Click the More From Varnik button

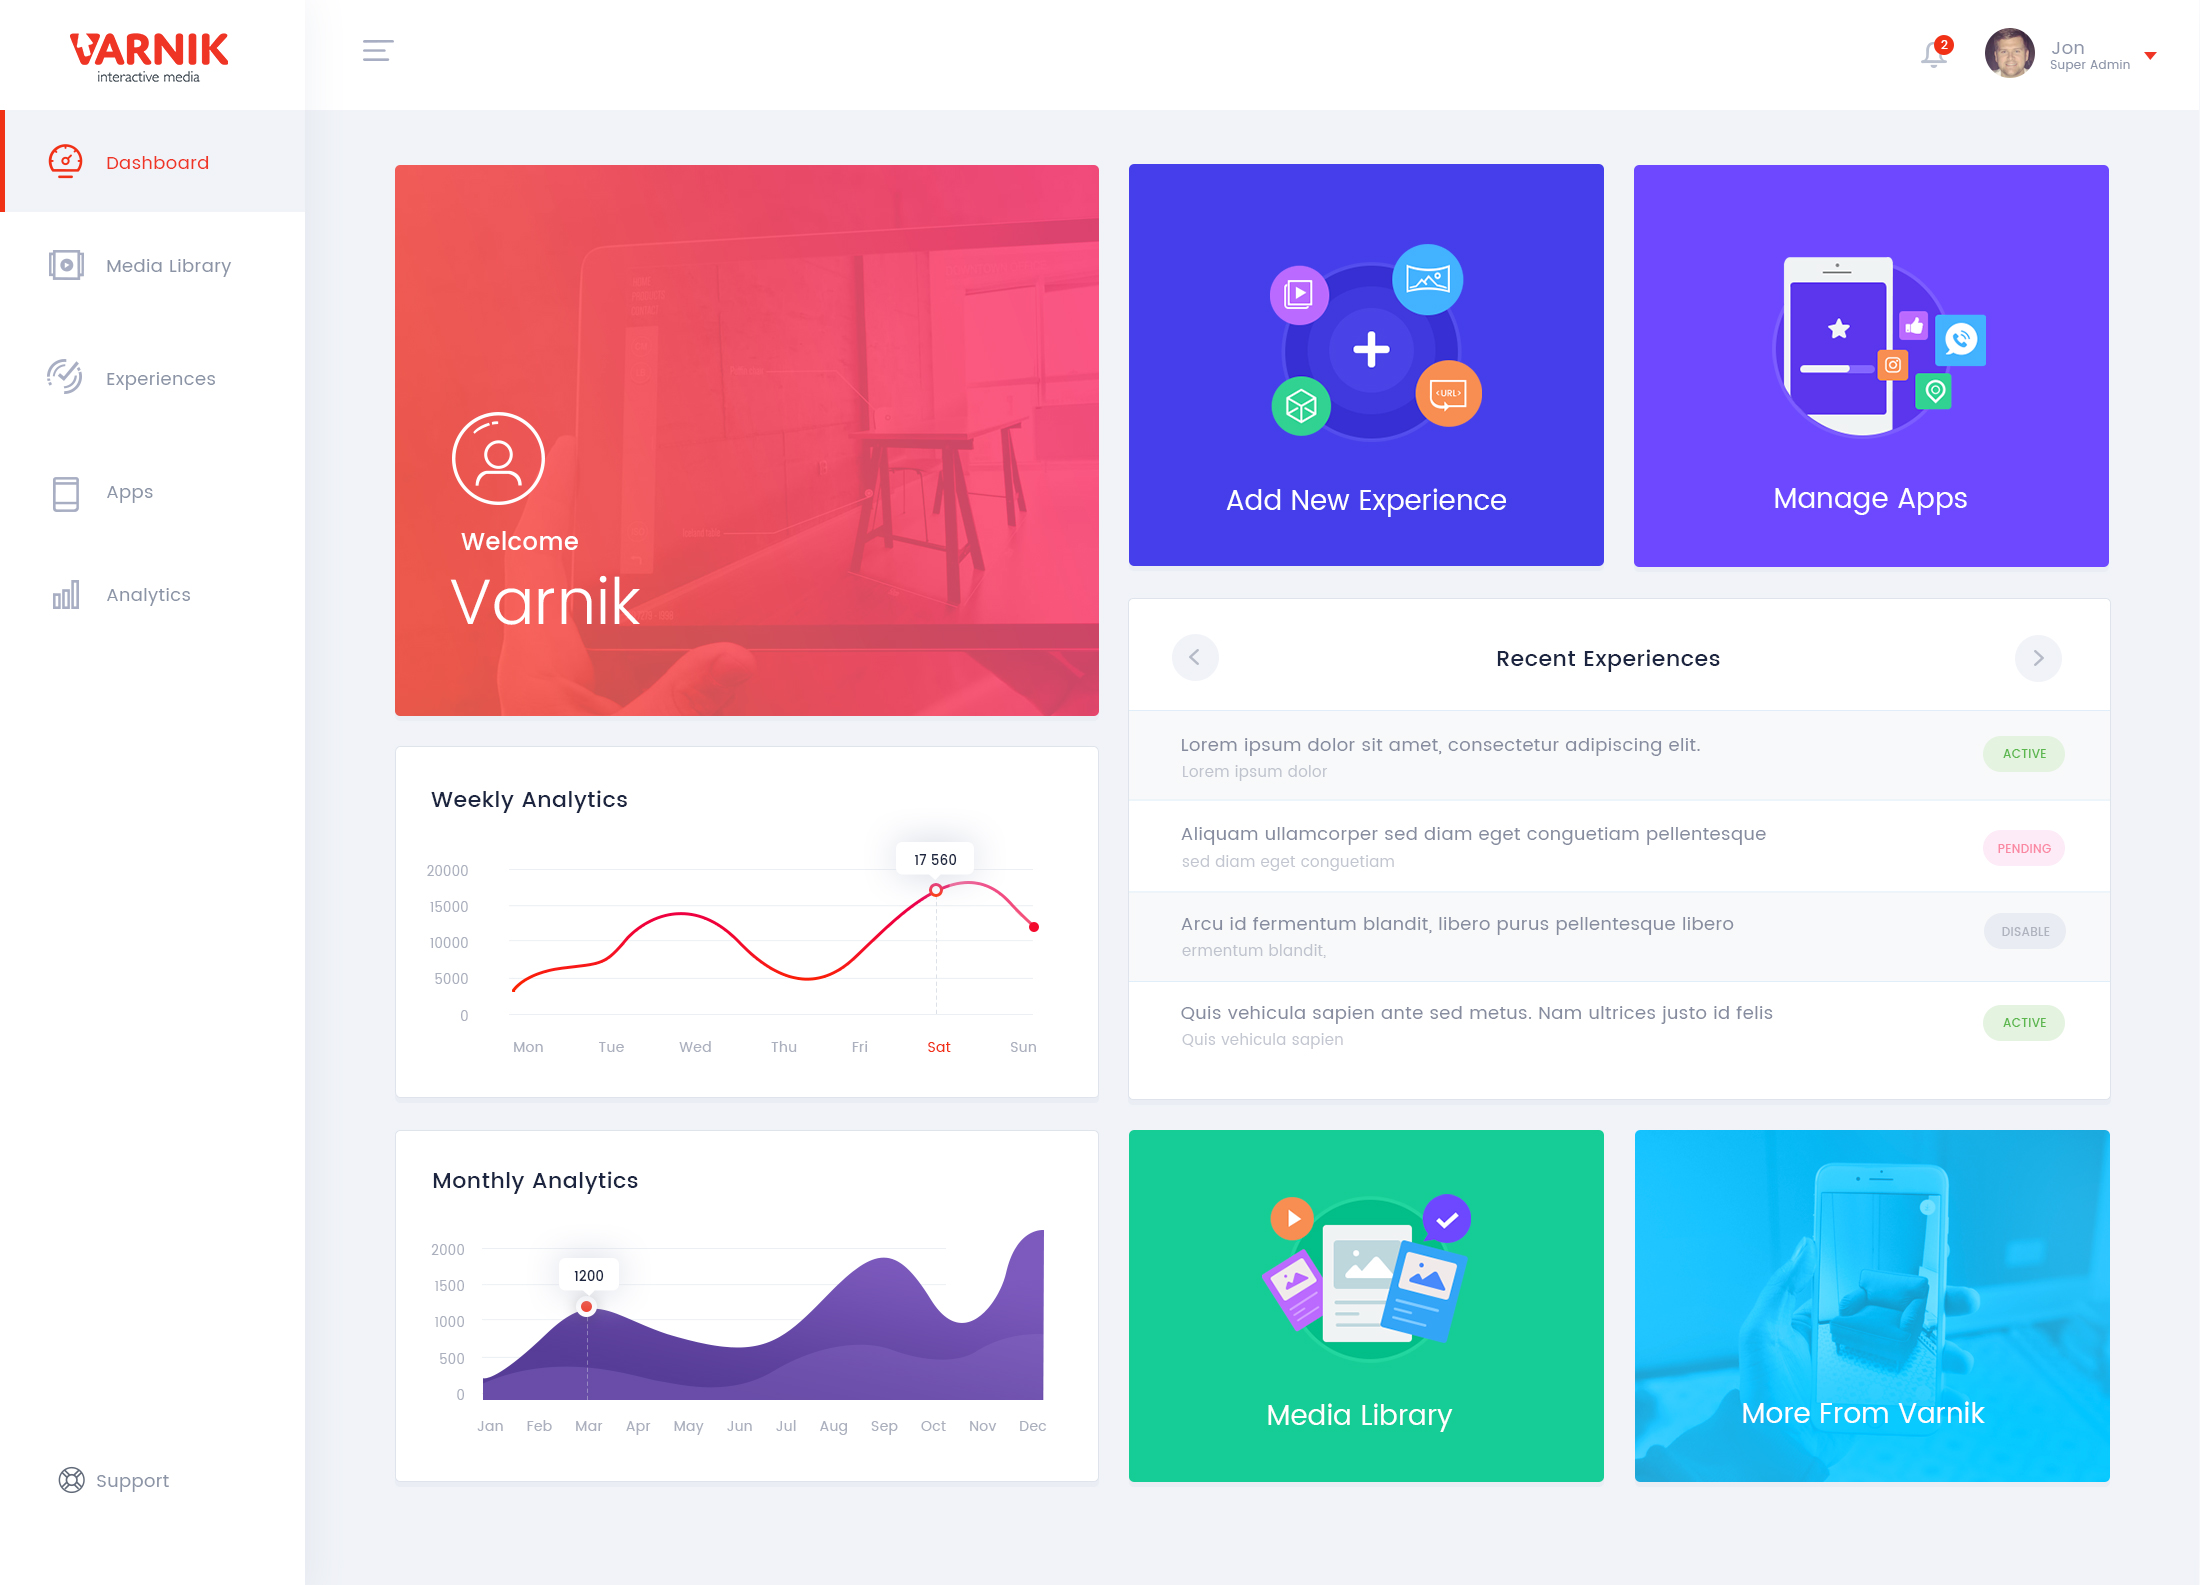click(x=1872, y=1301)
